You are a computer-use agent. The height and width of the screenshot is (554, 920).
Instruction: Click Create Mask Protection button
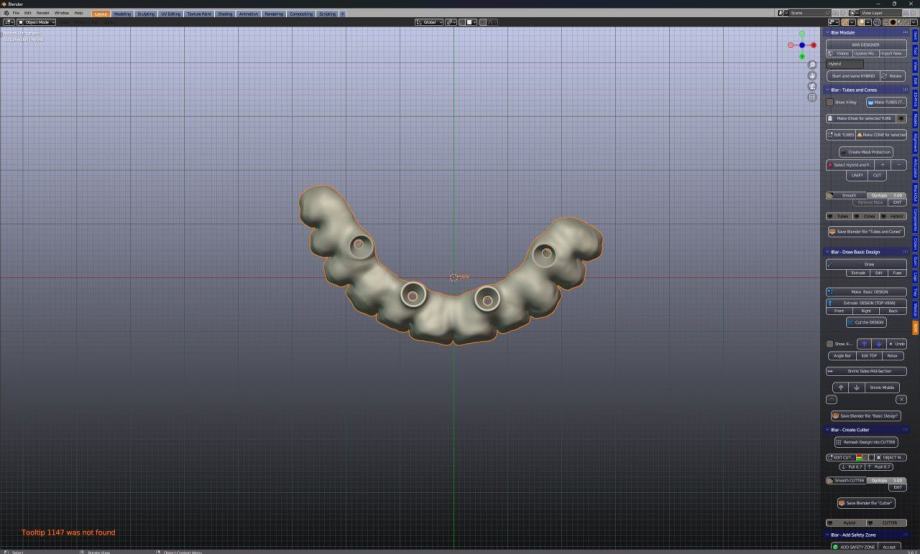click(x=866, y=152)
